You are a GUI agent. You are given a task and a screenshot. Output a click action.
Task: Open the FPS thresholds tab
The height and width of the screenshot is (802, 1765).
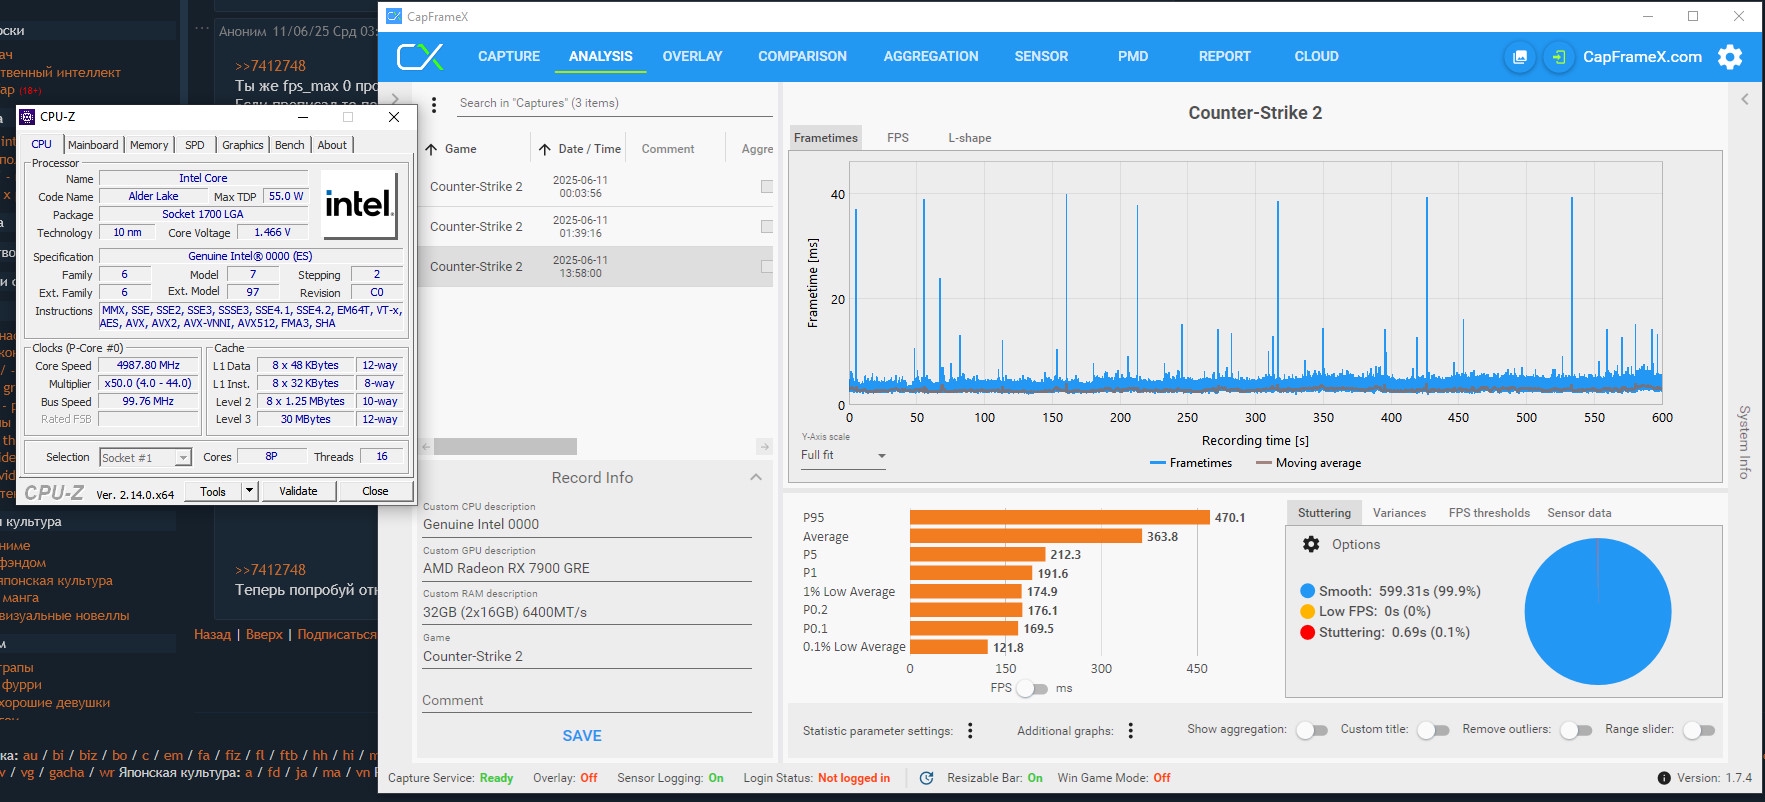[x=1489, y=513]
